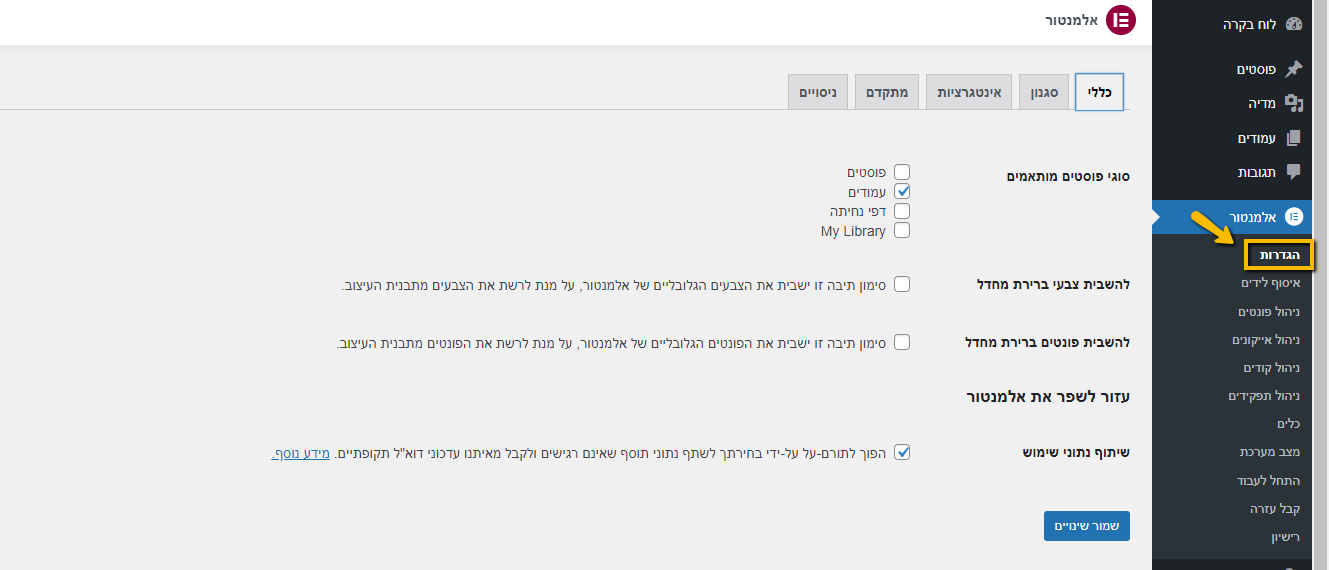Viewport: 1329px width, 570px height.
Task: Click the Media library icon
Action: pyautogui.click(x=1294, y=103)
